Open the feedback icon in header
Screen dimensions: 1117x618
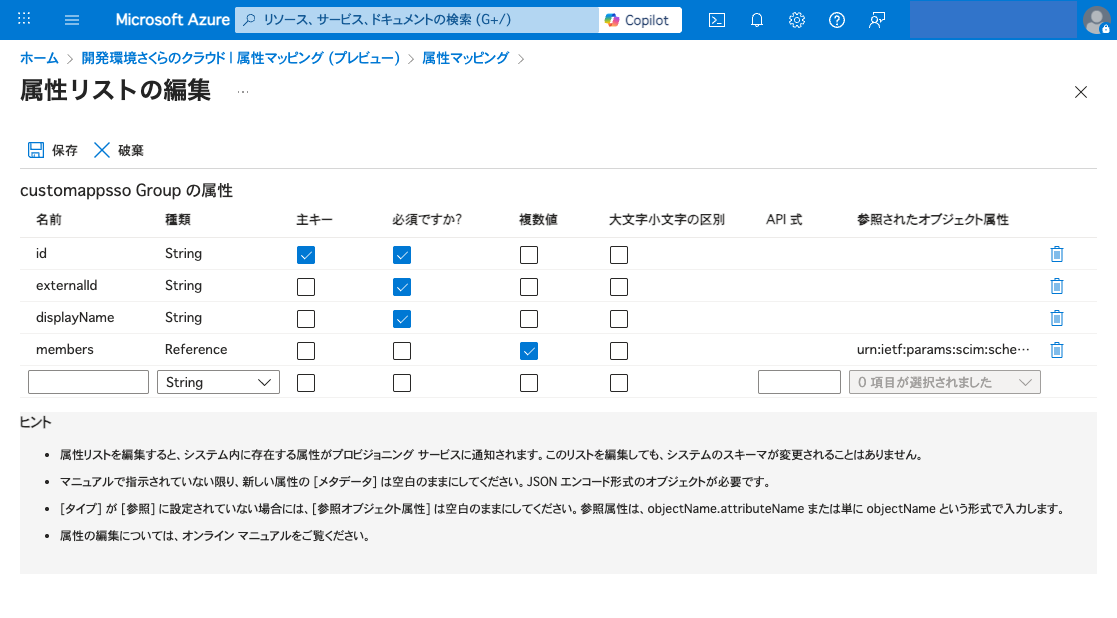[x=877, y=20]
